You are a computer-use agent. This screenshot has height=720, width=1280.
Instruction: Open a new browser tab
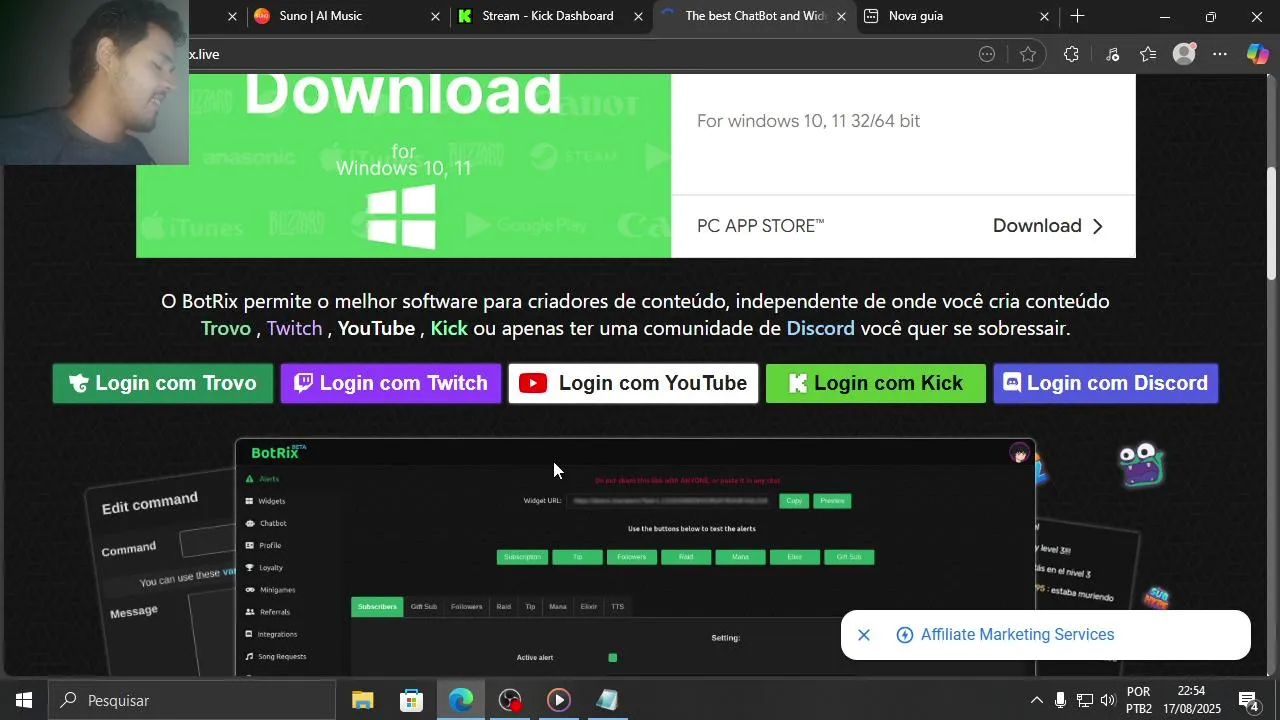click(x=1077, y=16)
